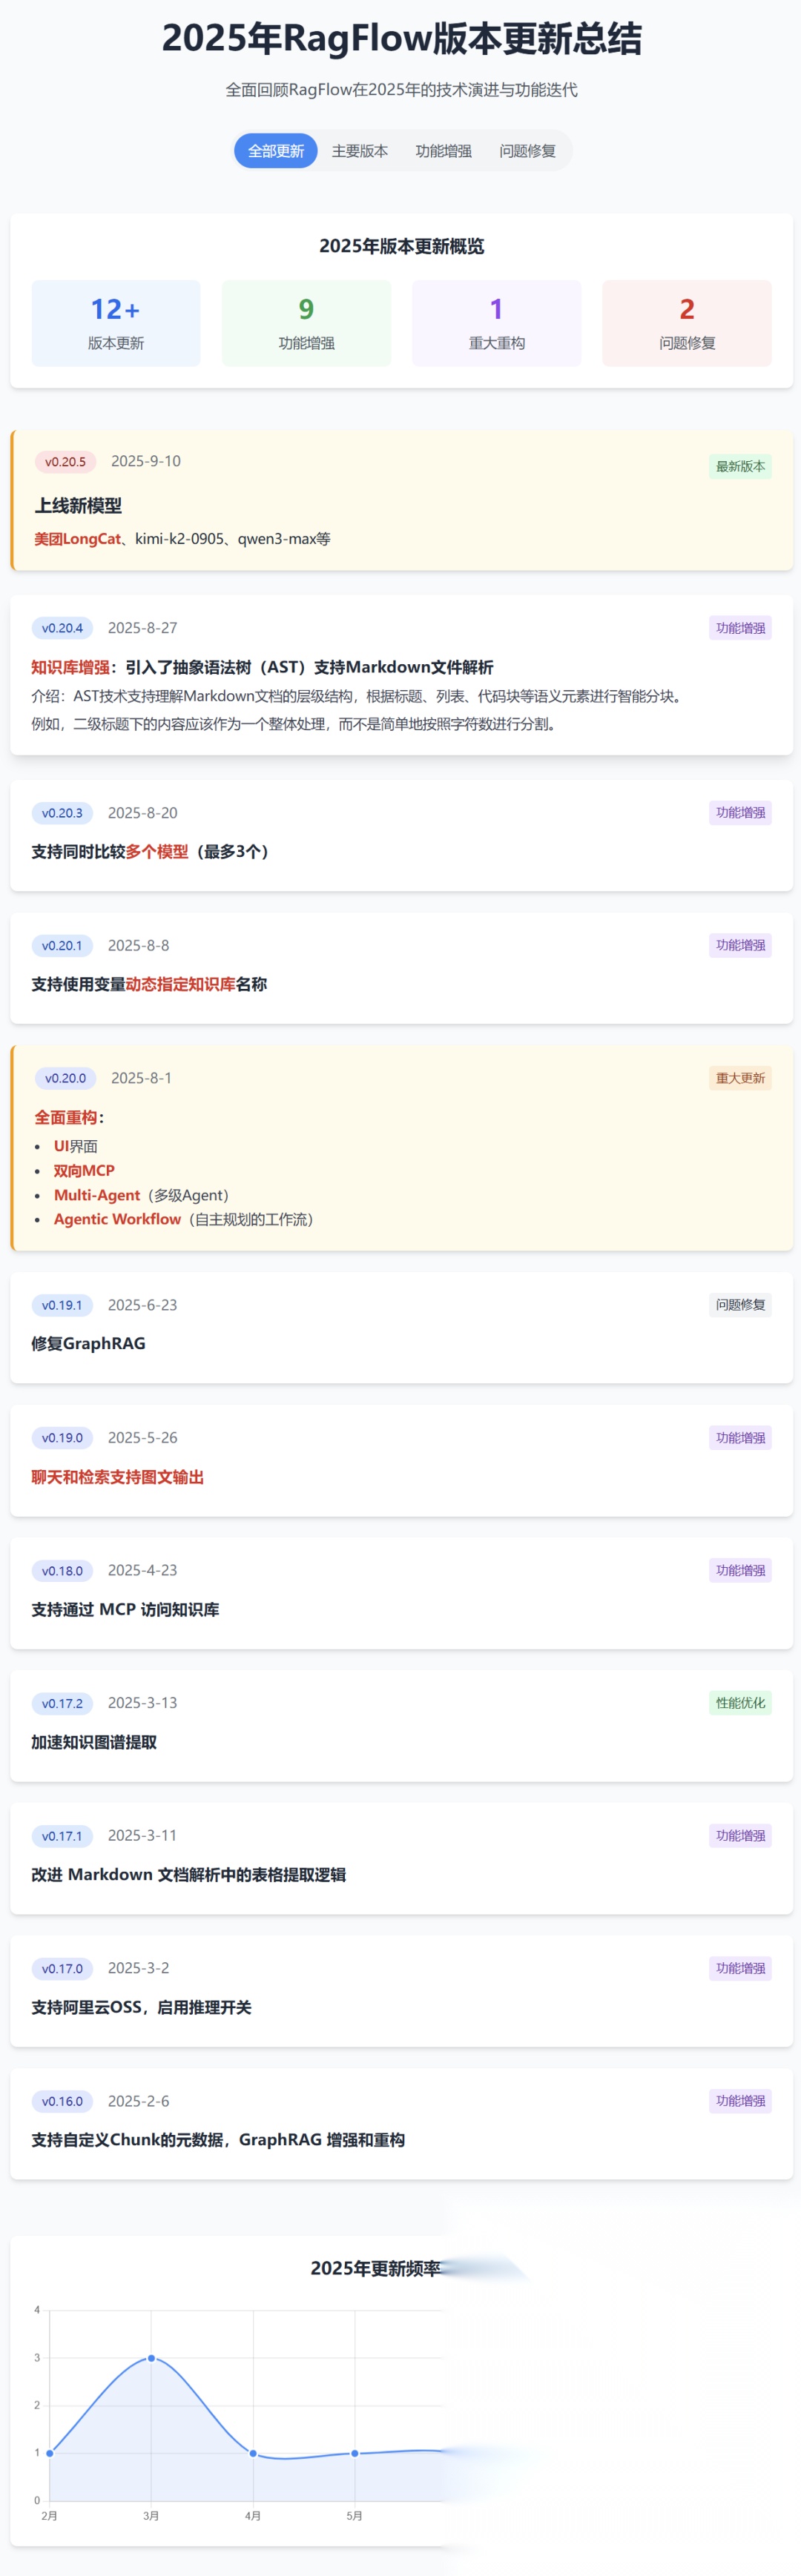
Task: Select the 全部更新 filter tab
Action: point(276,151)
